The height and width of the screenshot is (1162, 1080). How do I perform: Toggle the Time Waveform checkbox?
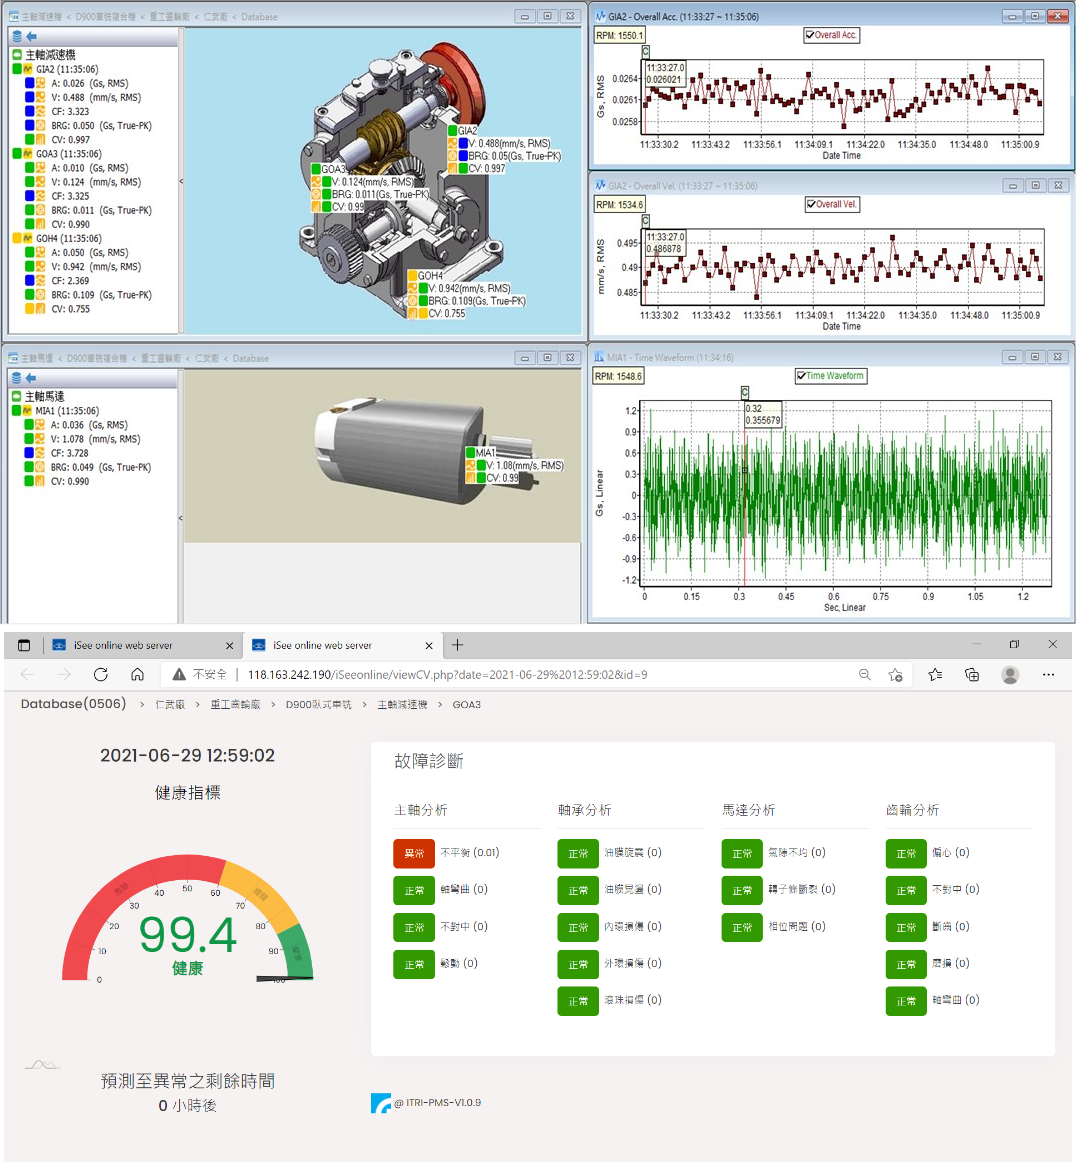click(x=801, y=376)
